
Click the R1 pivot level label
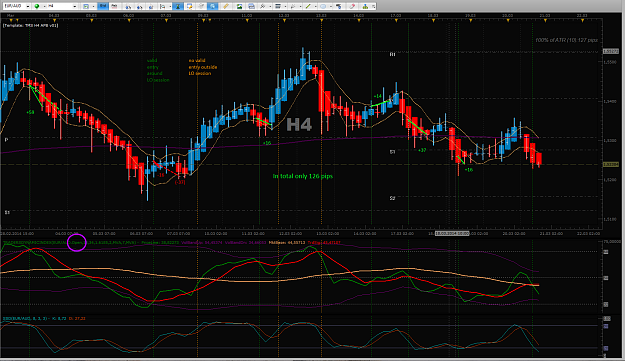(393, 54)
